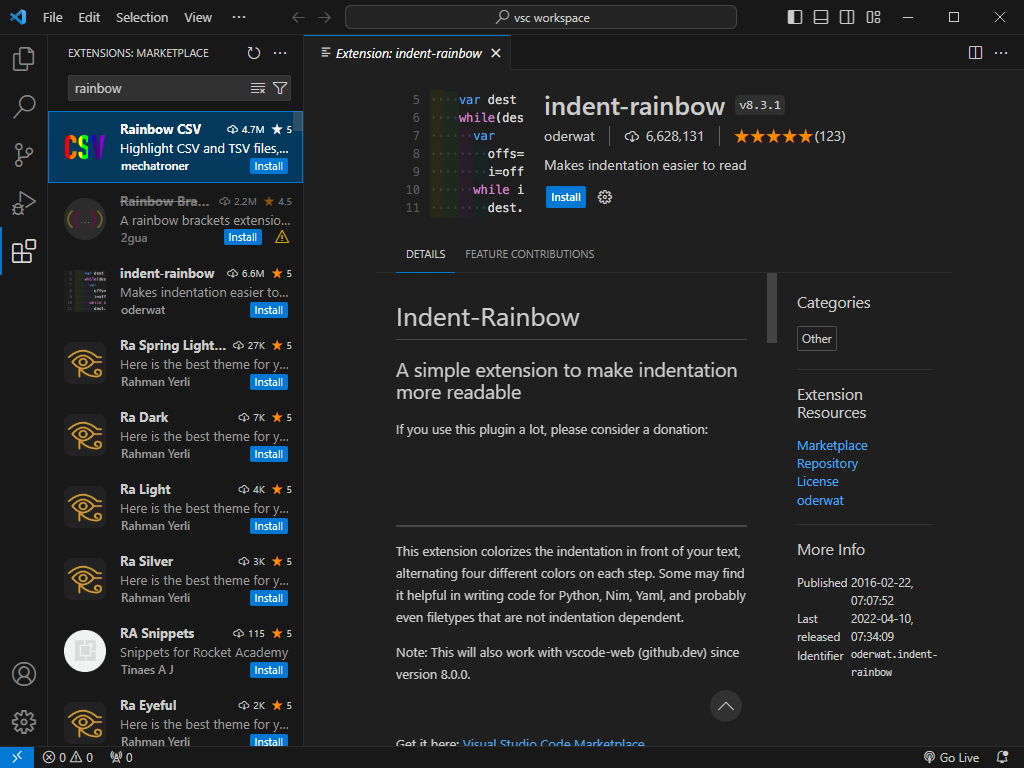Click the details readme scrollbar
The height and width of the screenshot is (768, 1024).
click(772, 308)
